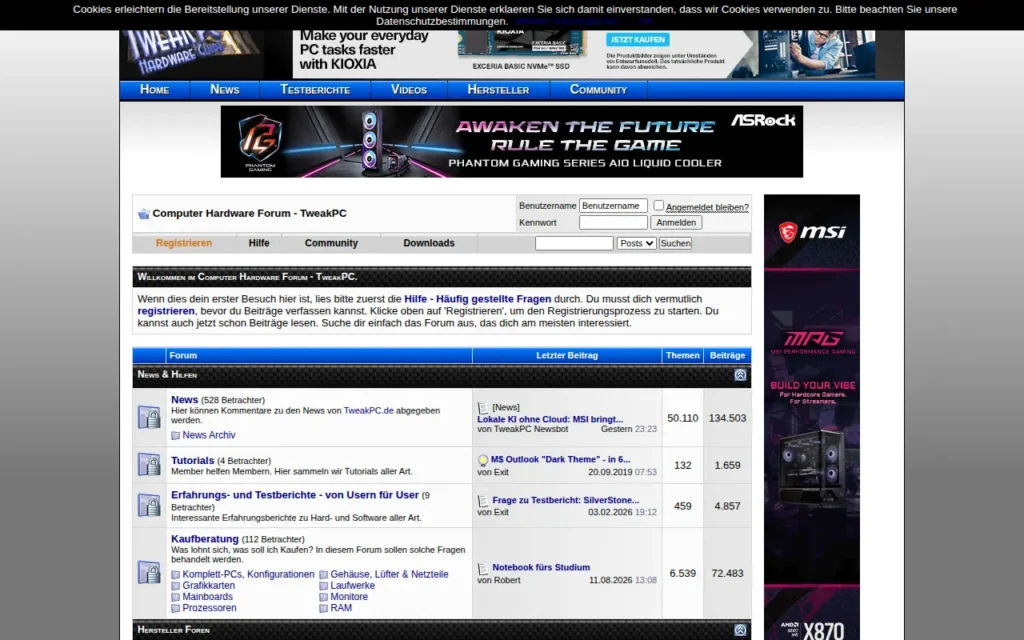Image resolution: width=1024 pixels, height=640 pixels.
Task: Click Registrieren in forum menu bar
Action: [x=184, y=243]
